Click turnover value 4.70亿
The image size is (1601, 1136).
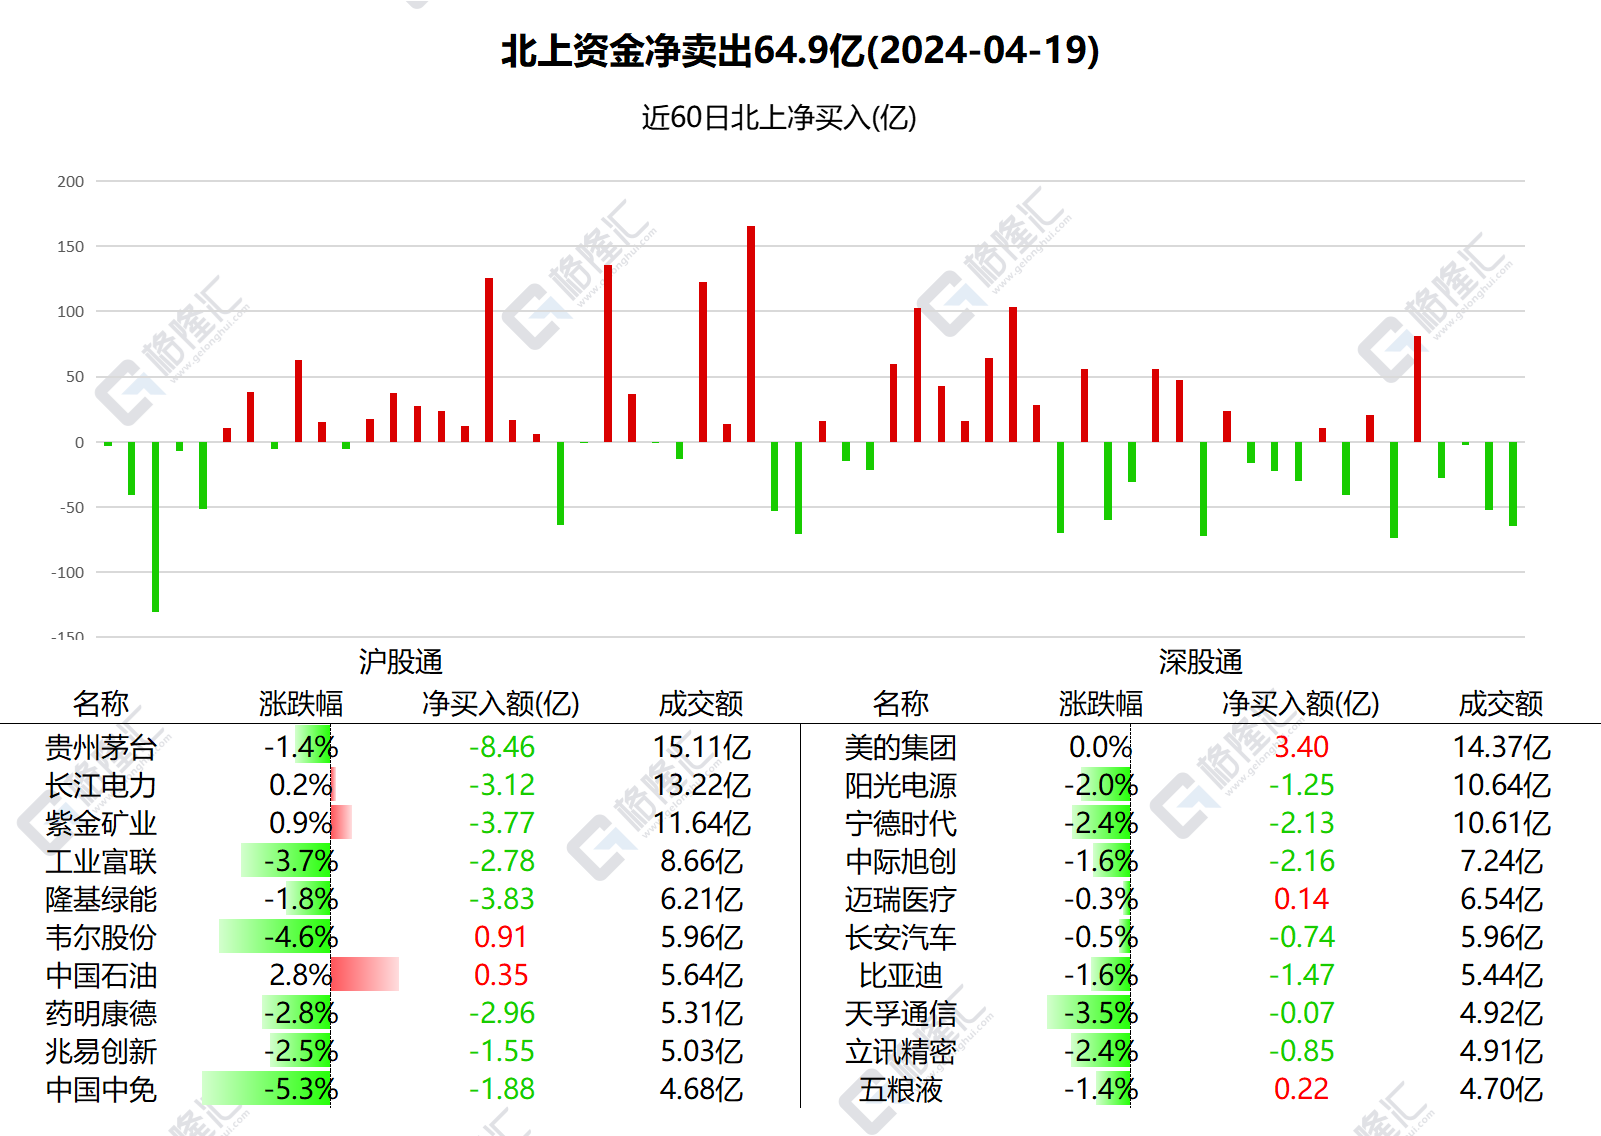tap(1501, 1089)
